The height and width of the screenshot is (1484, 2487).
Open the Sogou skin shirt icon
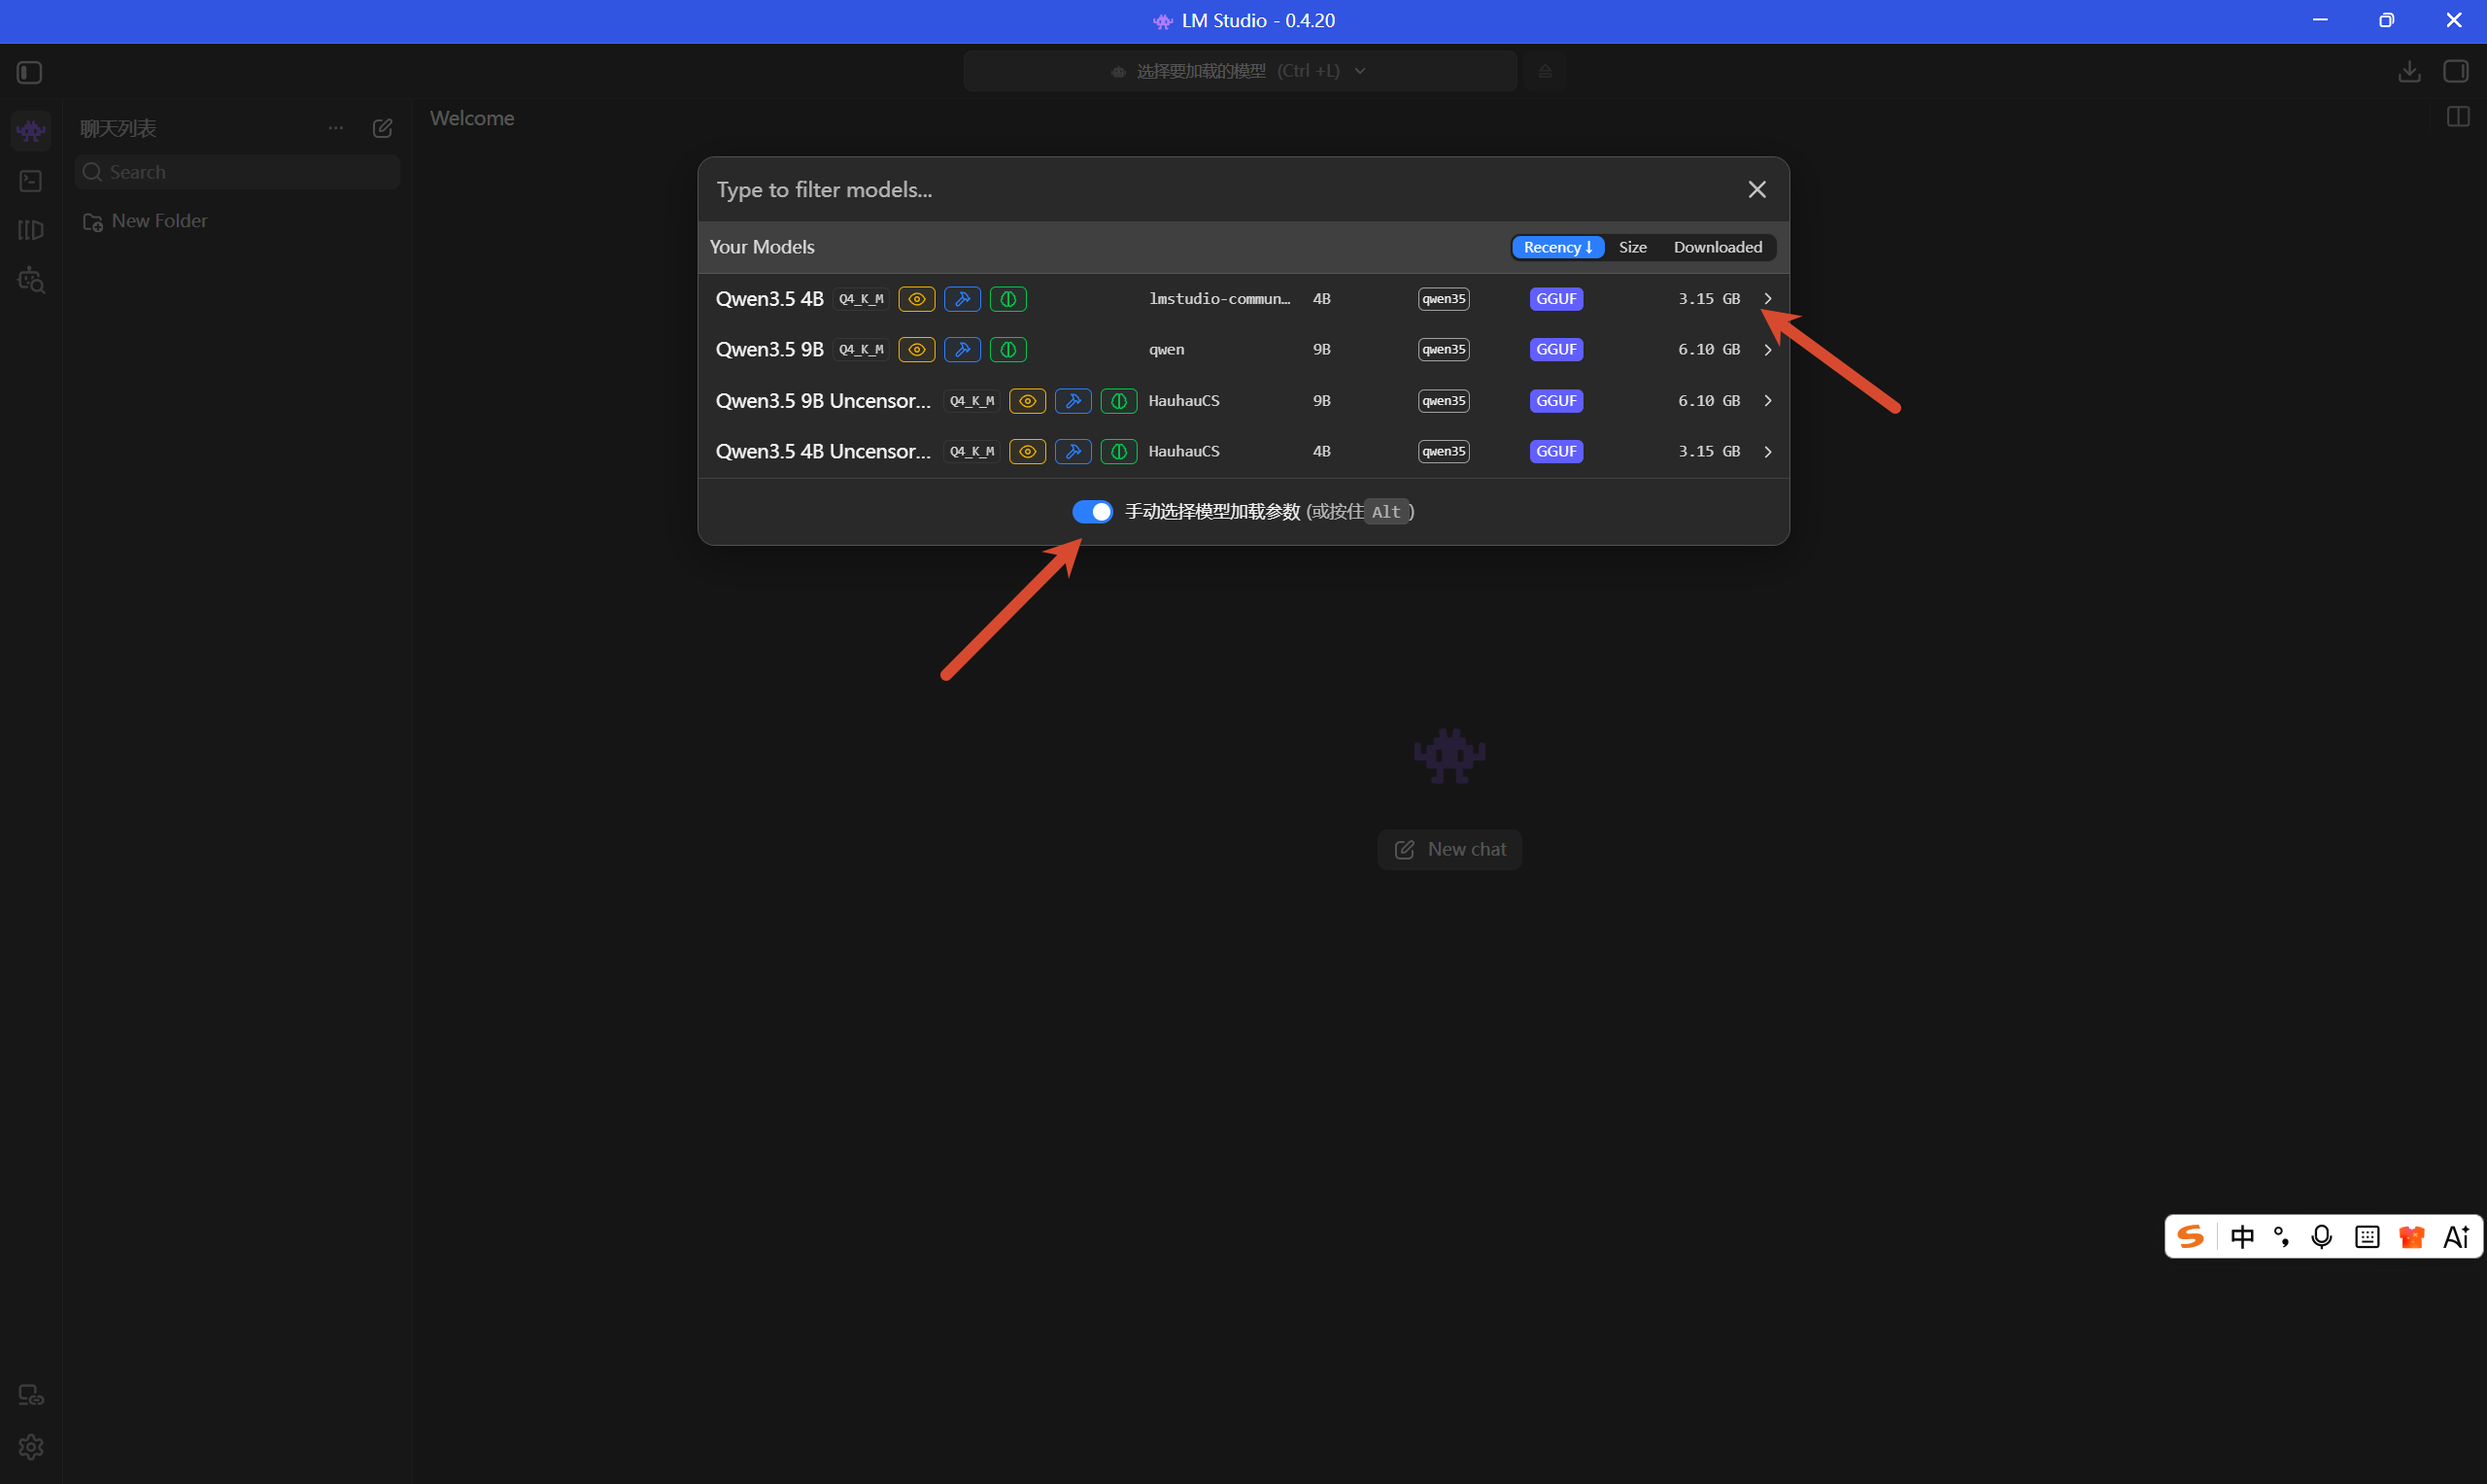[x=2411, y=1237]
